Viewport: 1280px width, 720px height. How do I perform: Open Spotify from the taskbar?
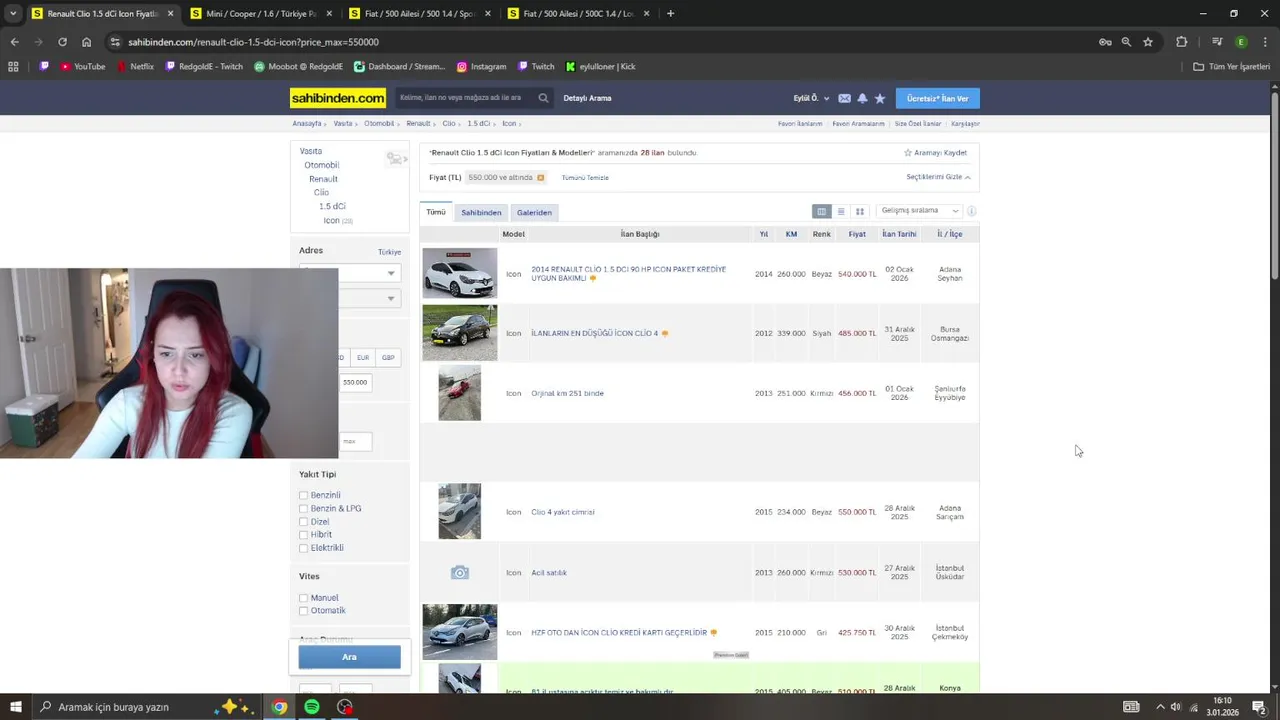tap(312, 707)
